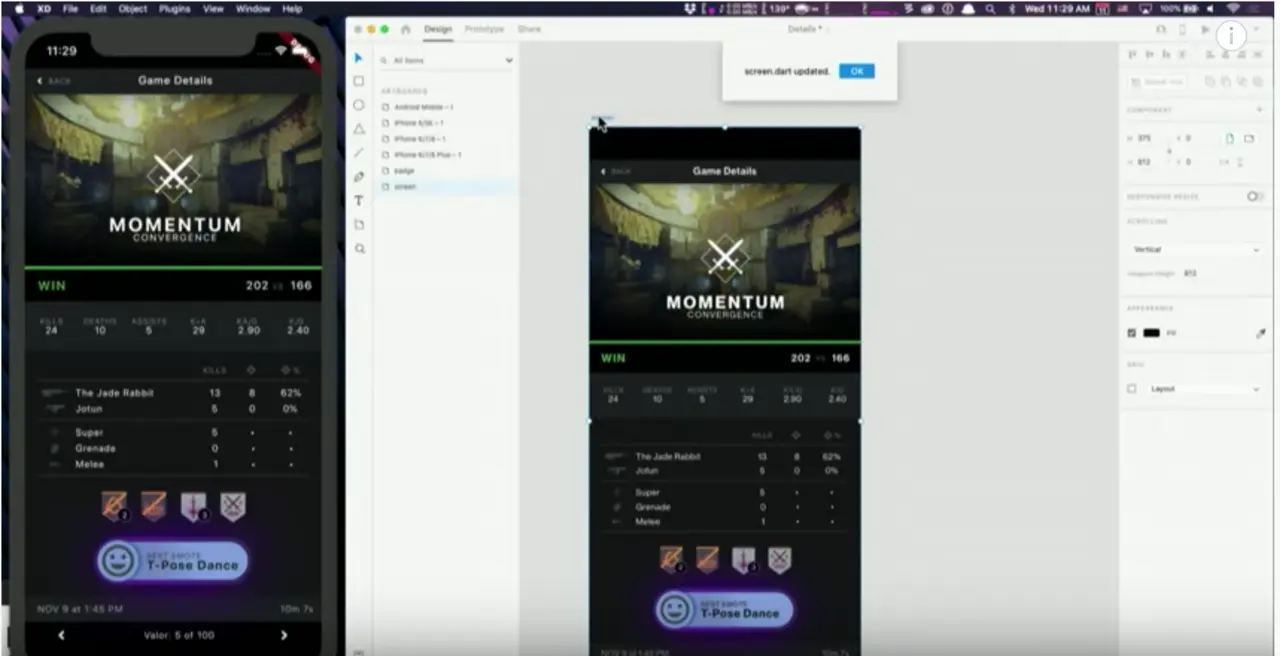Click the Home icon beside Design tab
Viewport: 1280px width, 656px height.
(406, 29)
